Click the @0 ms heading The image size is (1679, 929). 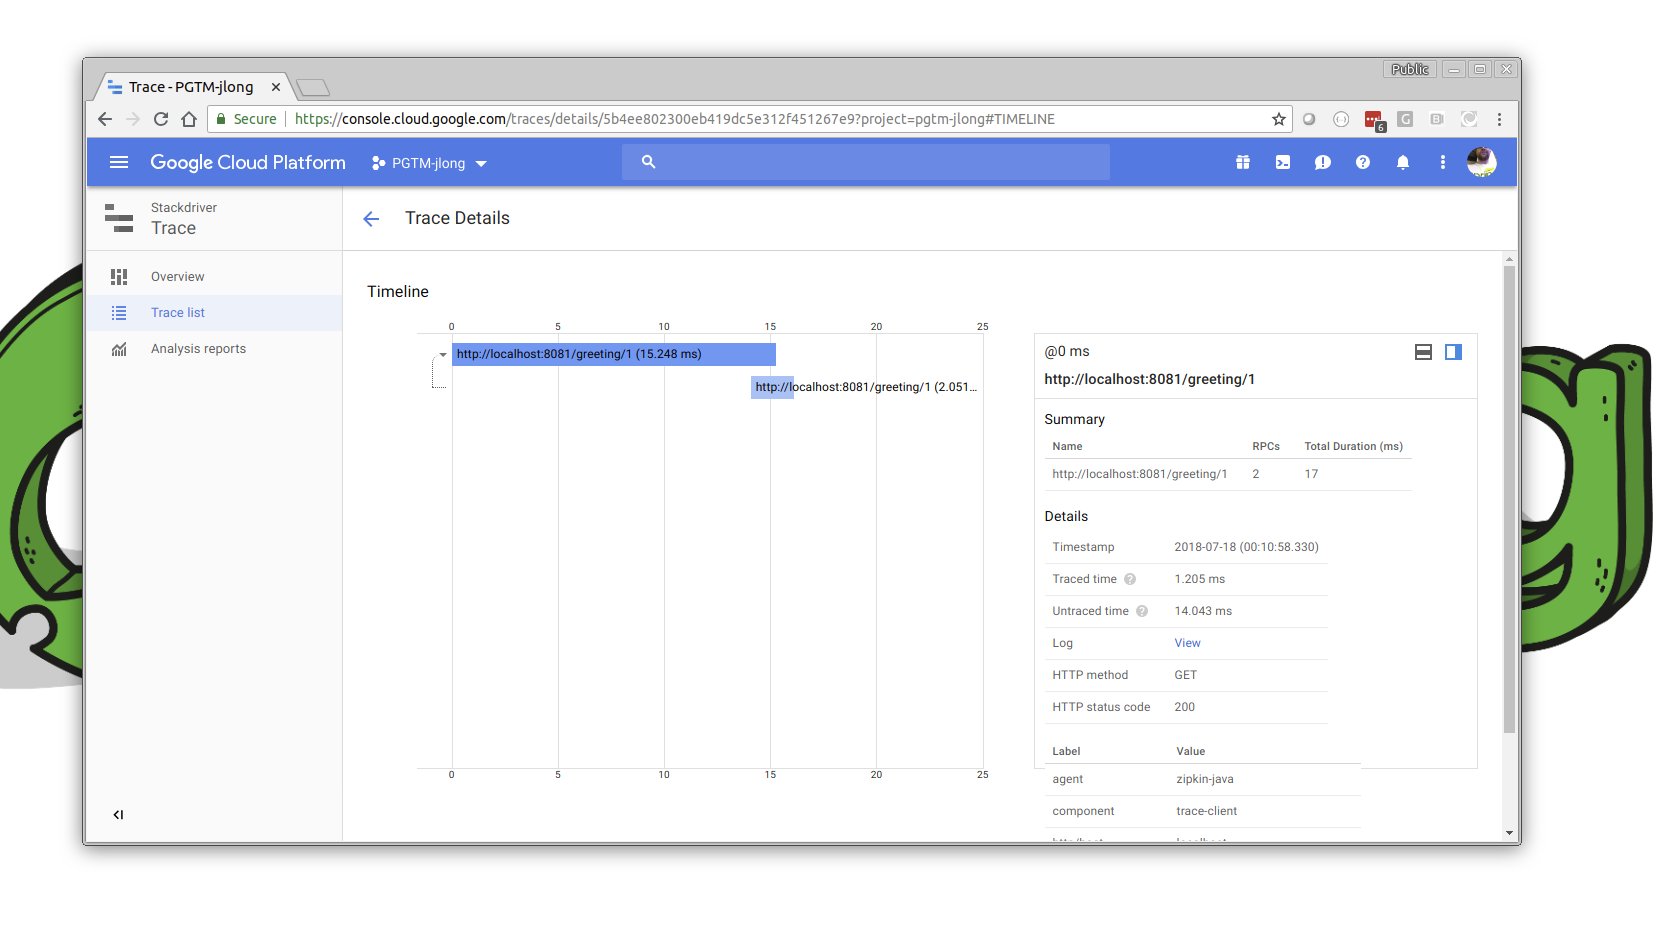1067,351
